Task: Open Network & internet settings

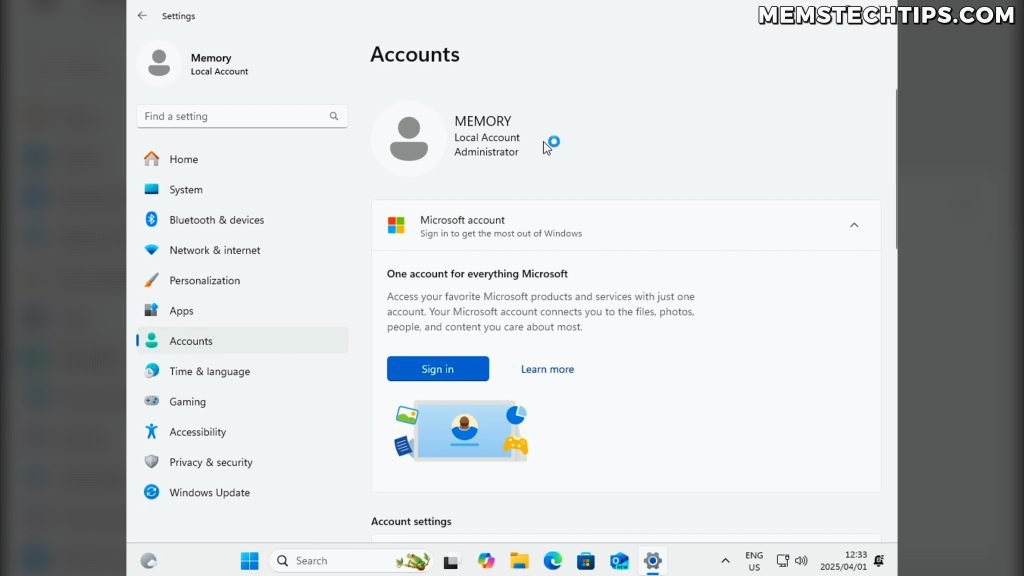Action: 213,250
